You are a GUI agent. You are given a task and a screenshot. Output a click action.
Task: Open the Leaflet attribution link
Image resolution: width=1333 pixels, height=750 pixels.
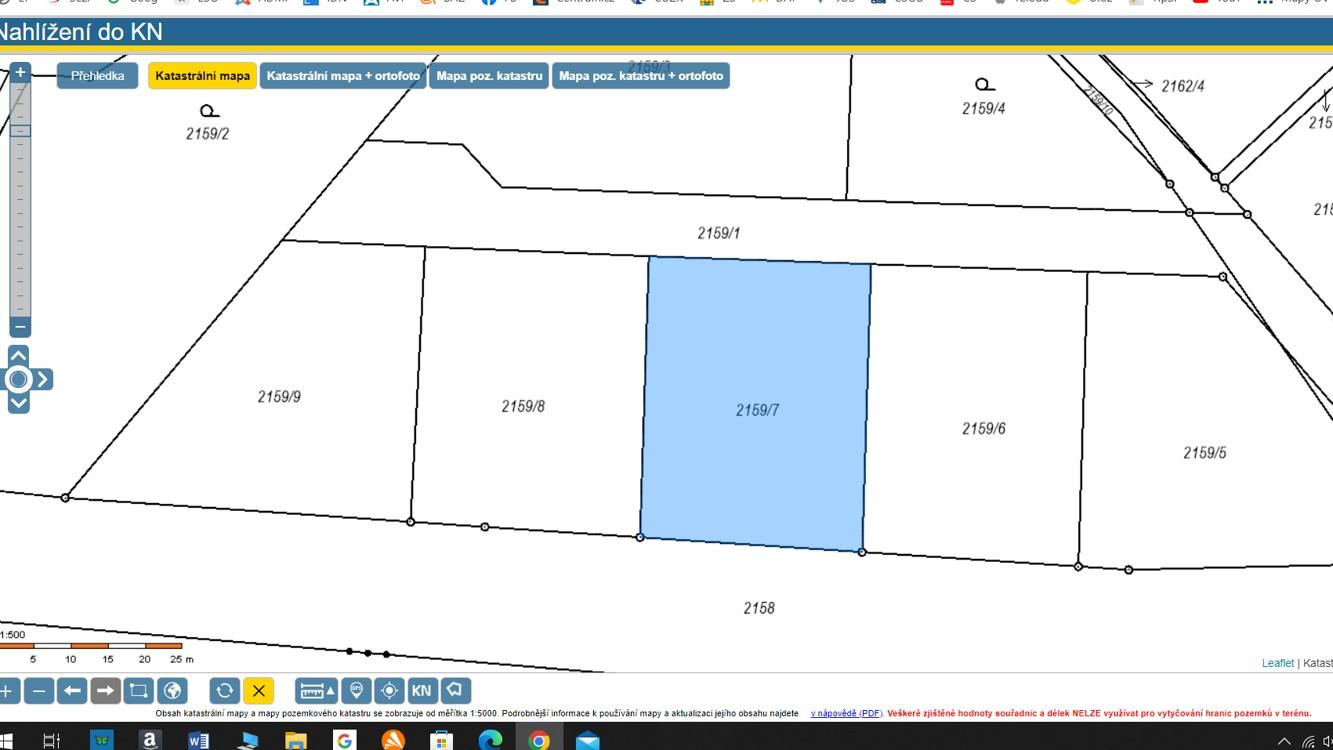[x=1277, y=663]
